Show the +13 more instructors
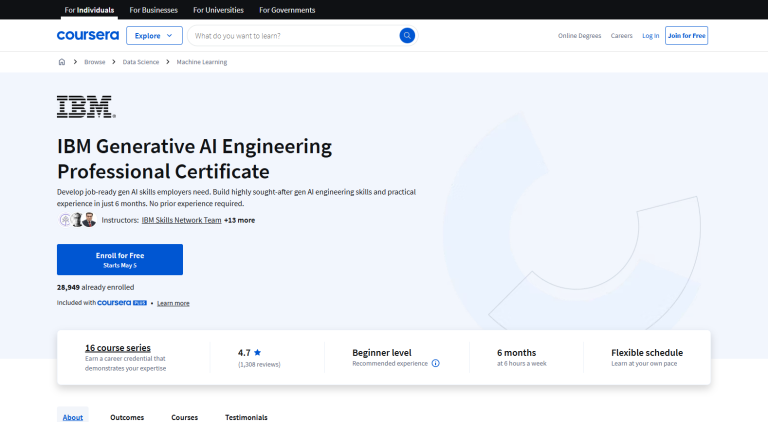Screen dimensions: 768x422 240,220
